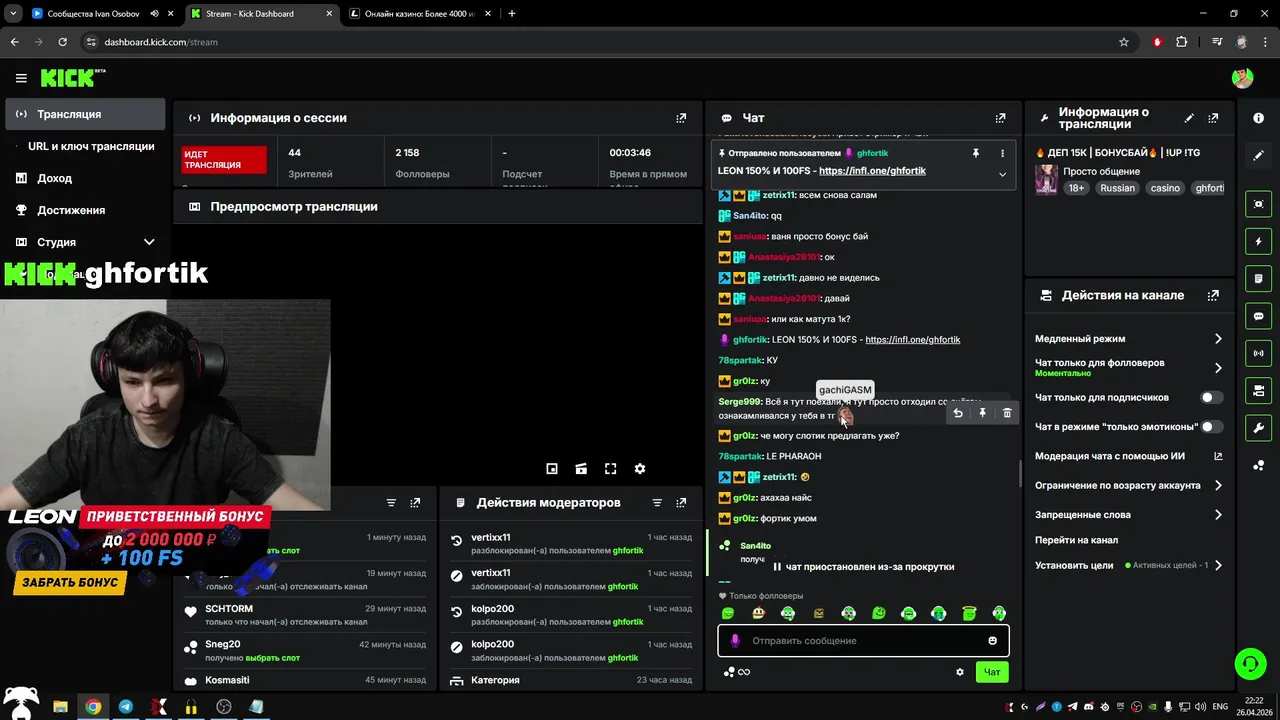This screenshot has height=720, width=1280.
Task: Filter the activity feed list
Action: 391,503
